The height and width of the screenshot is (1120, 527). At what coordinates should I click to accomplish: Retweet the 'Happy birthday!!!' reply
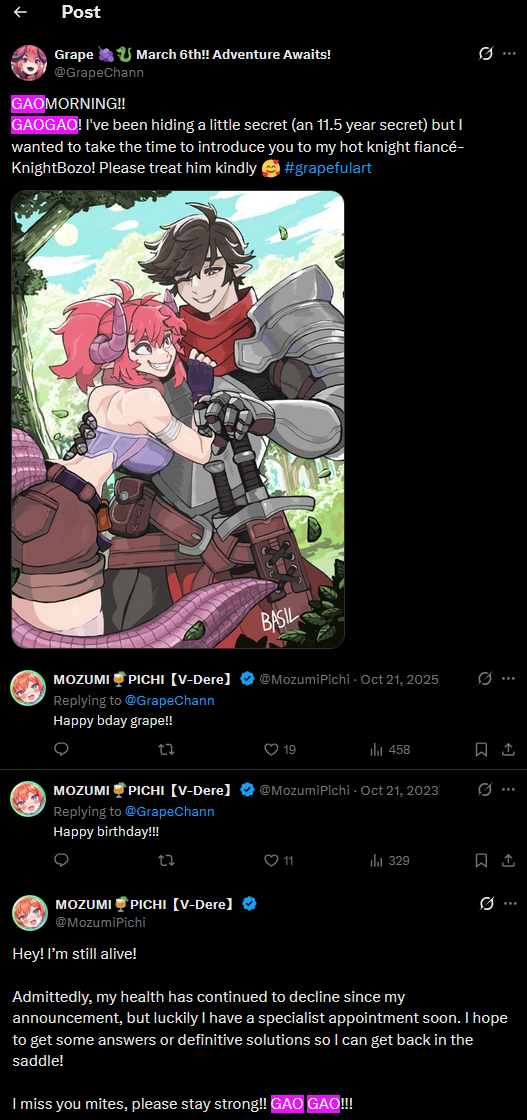166,861
